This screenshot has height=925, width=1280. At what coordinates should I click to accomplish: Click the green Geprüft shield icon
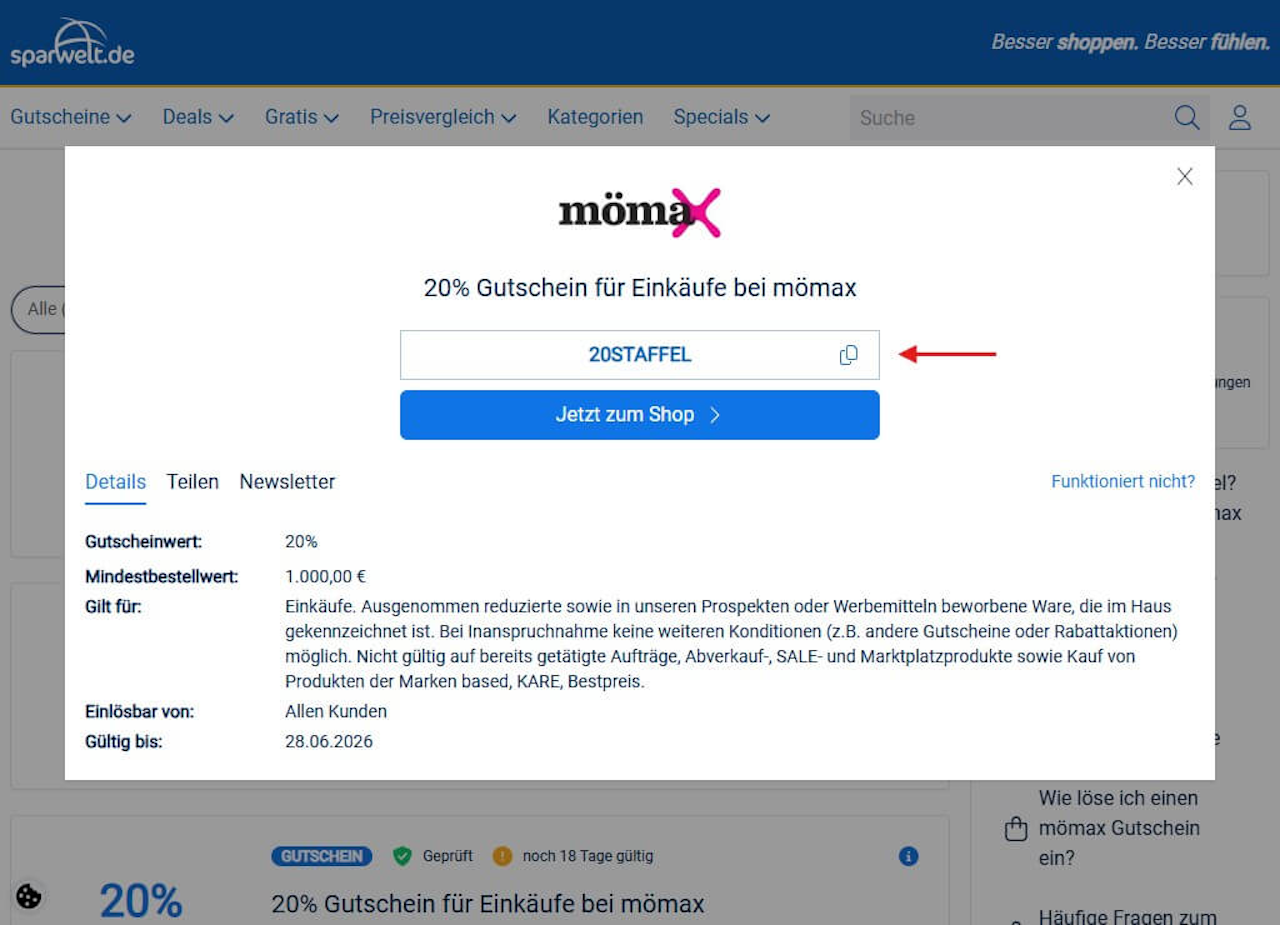(x=402, y=856)
